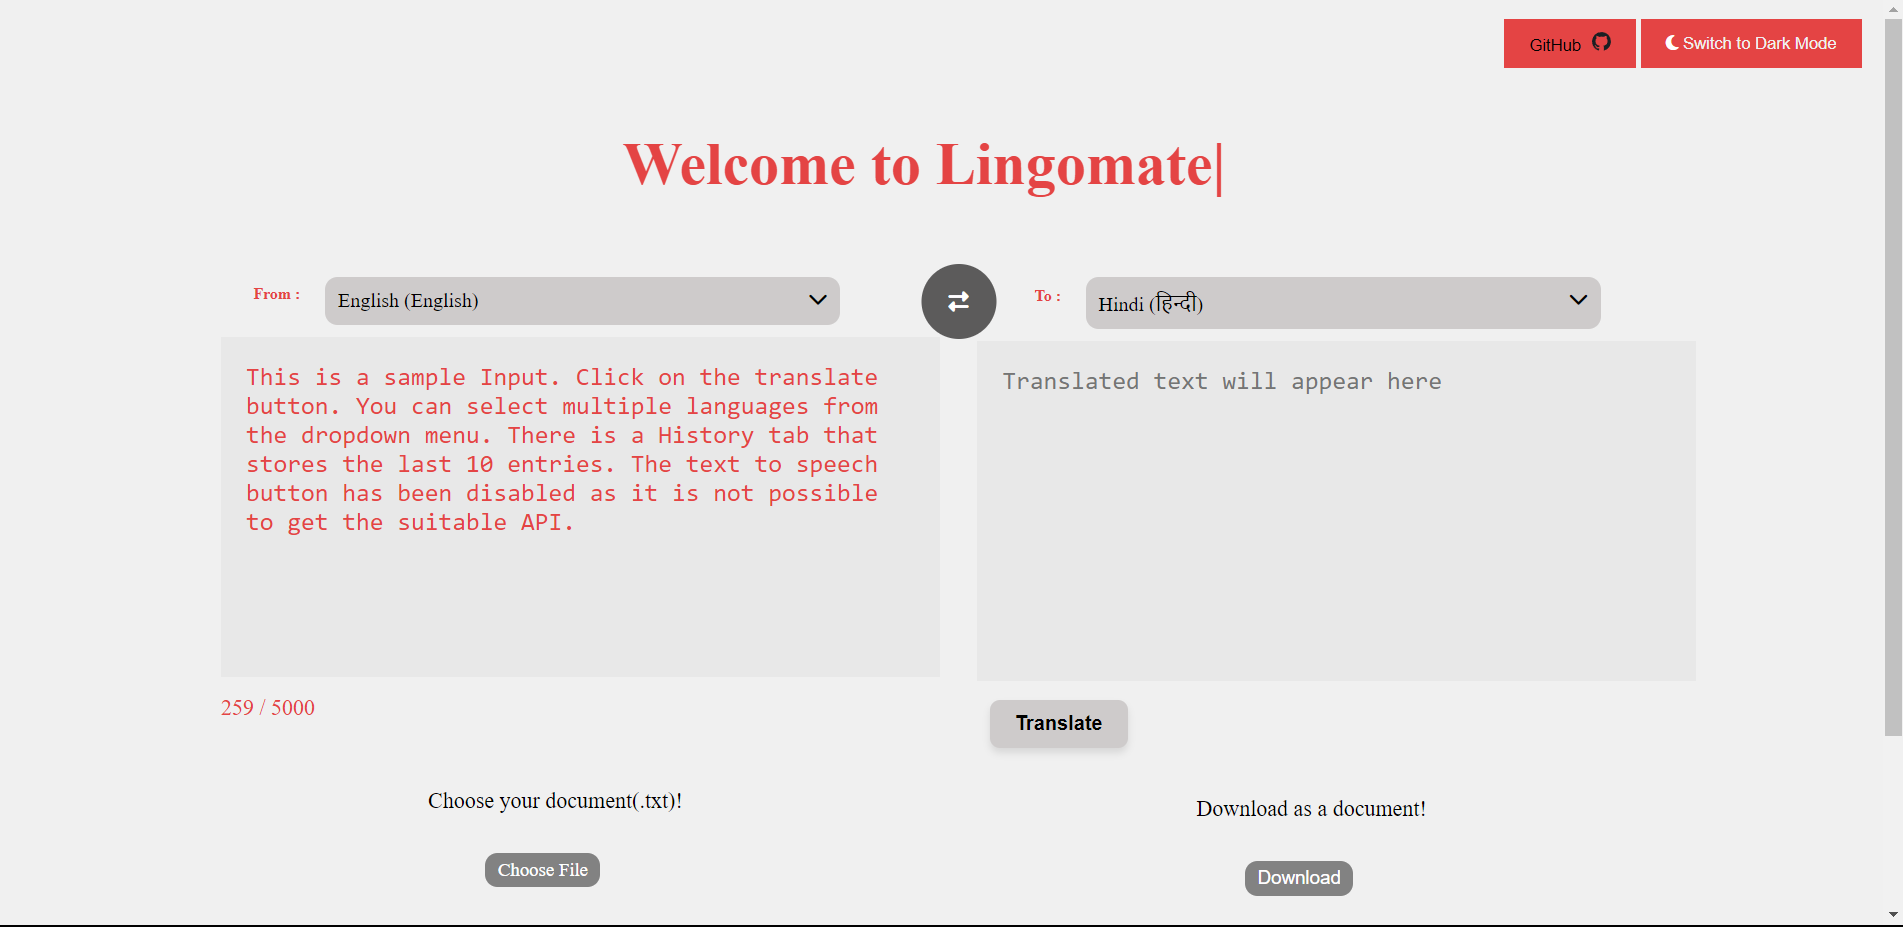Open the GitHub link button
Image resolution: width=1903 pixels, height=927 pixels.
(x=1569, y=43)
